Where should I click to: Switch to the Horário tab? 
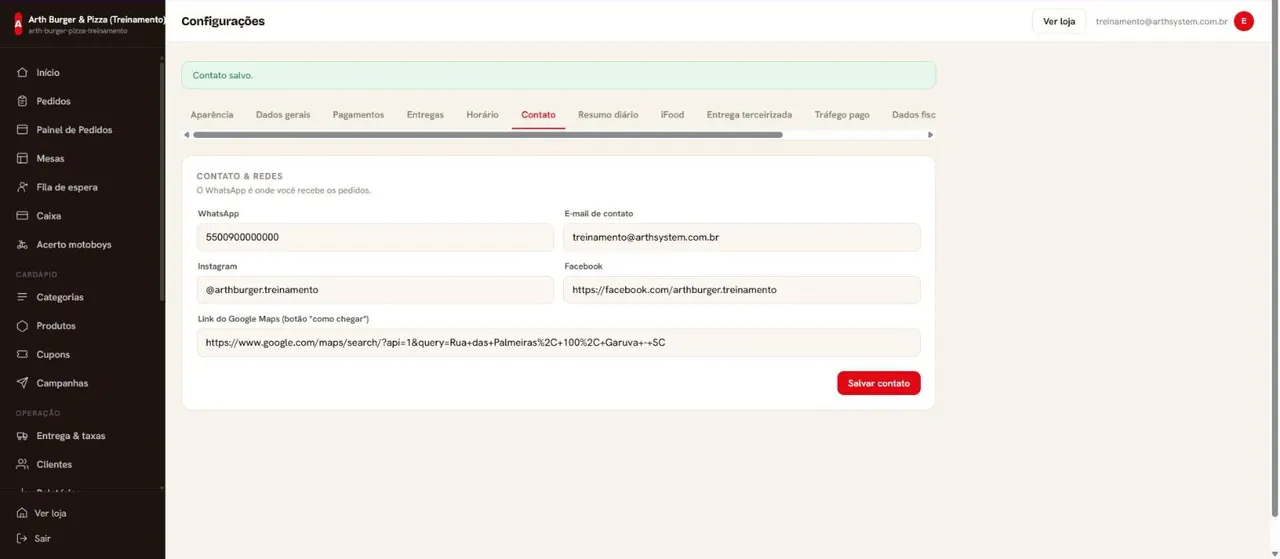point(482,115)
